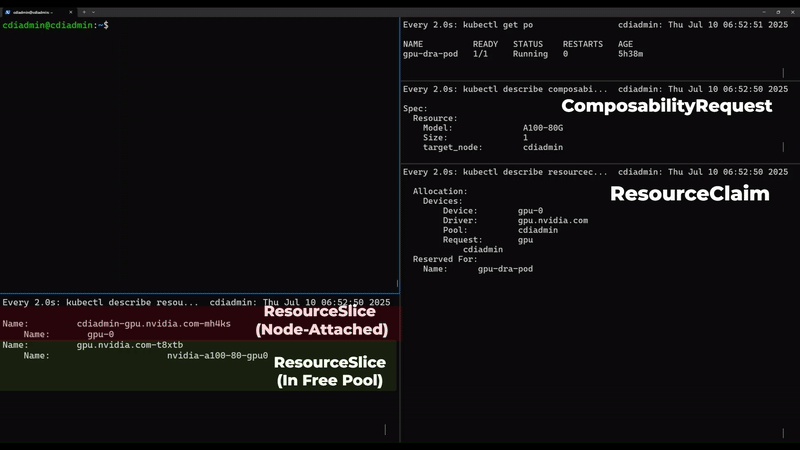Click gpu-dra-pod in the pod list row
The image size is (800, 450).
[x=430, y=54]
